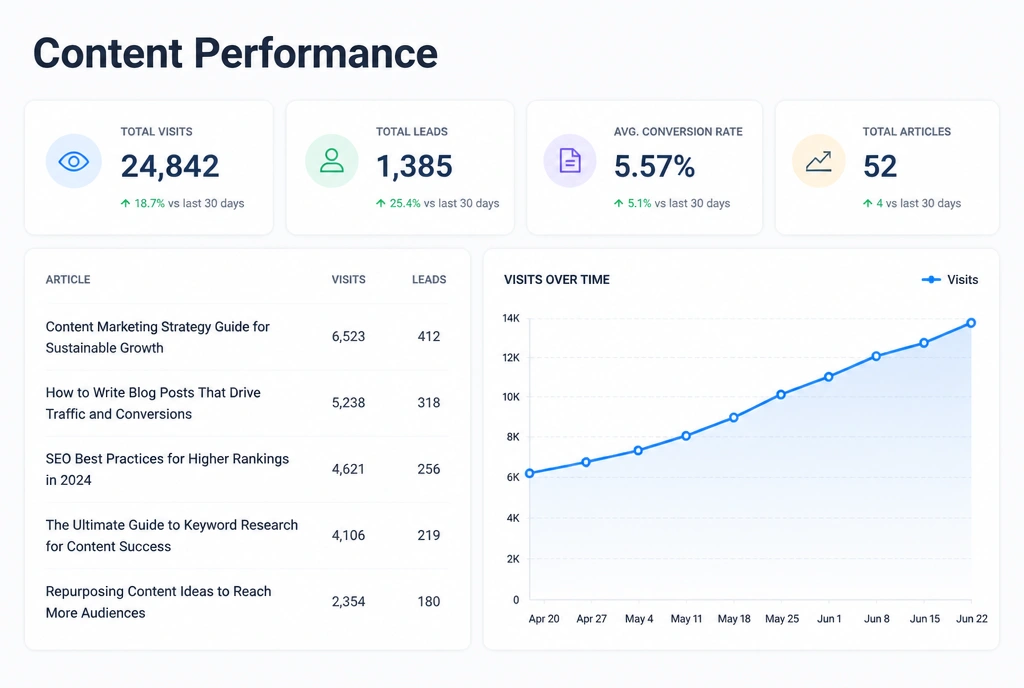Viewport: 1024px width, 688px height.
Task: Select the 219 leads cell
Action: [429, 535]
